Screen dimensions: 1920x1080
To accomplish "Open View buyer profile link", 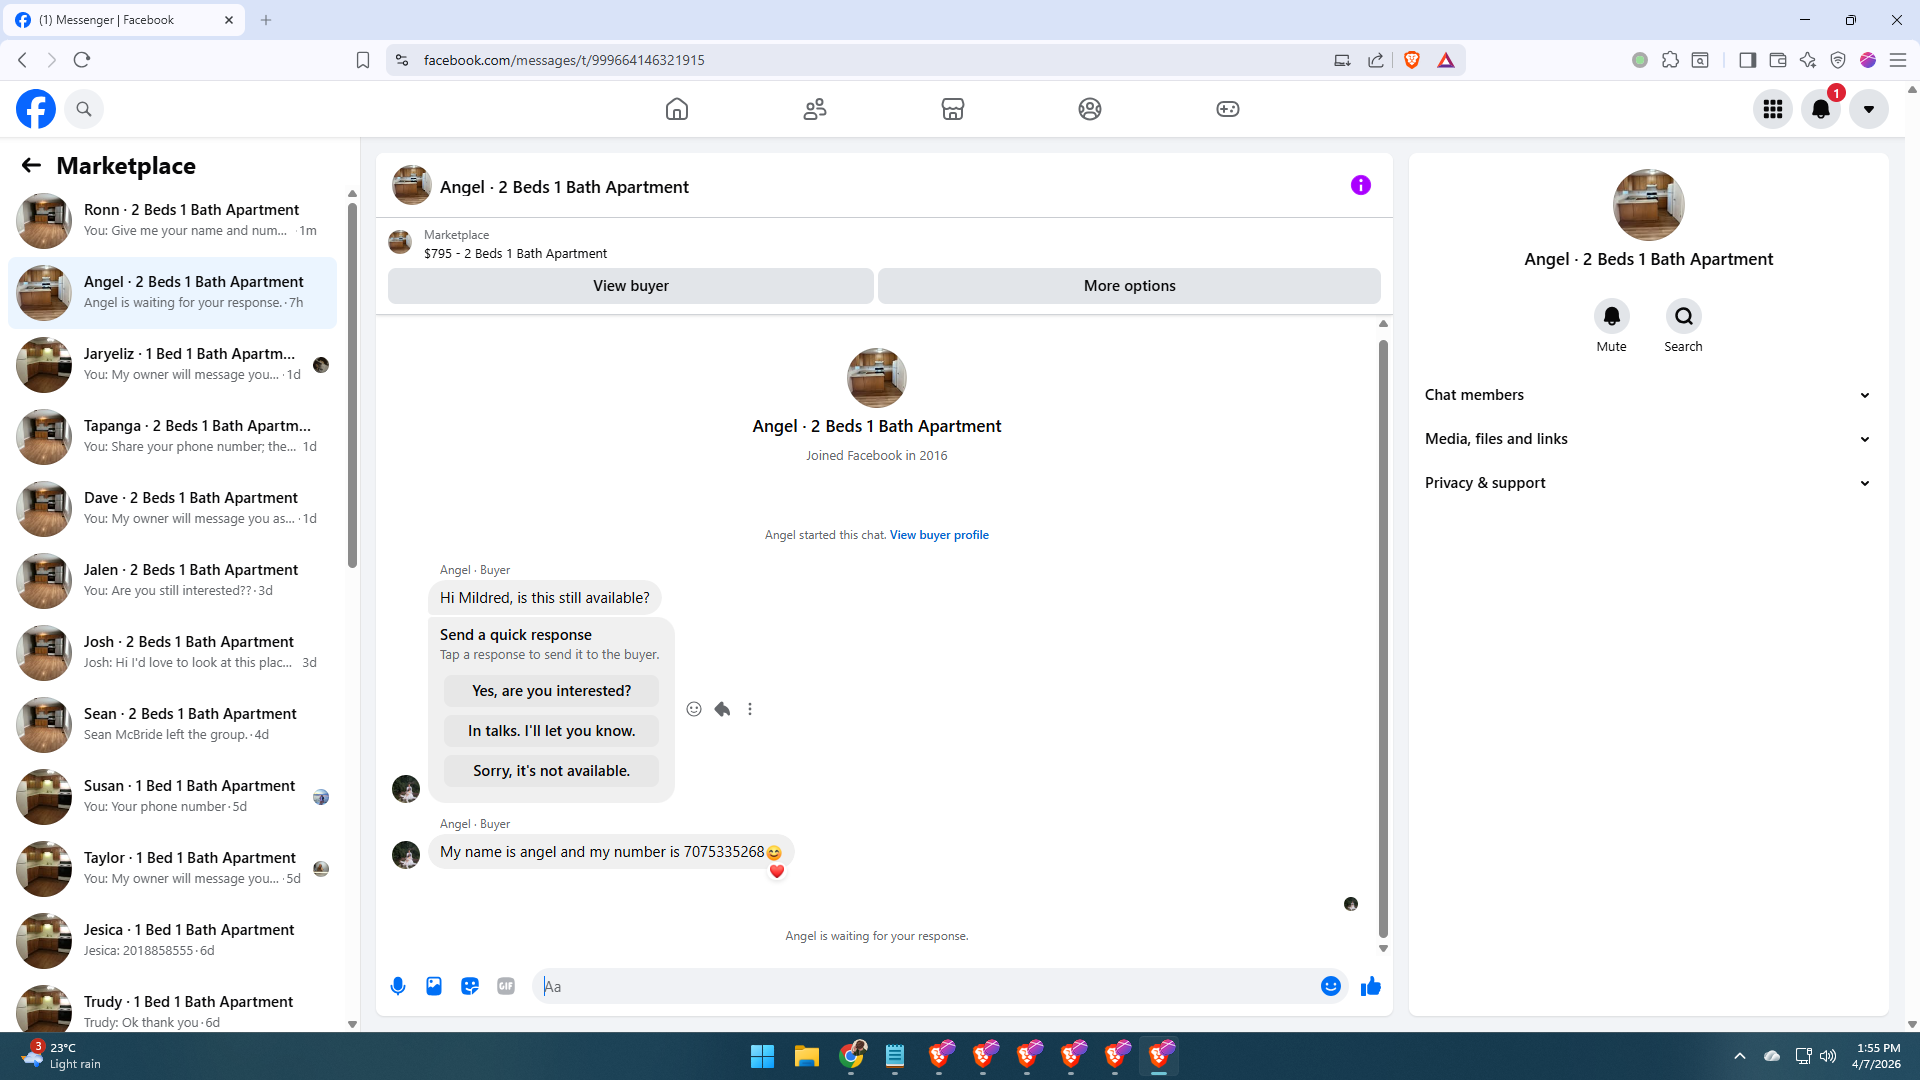I will [939, 535].
